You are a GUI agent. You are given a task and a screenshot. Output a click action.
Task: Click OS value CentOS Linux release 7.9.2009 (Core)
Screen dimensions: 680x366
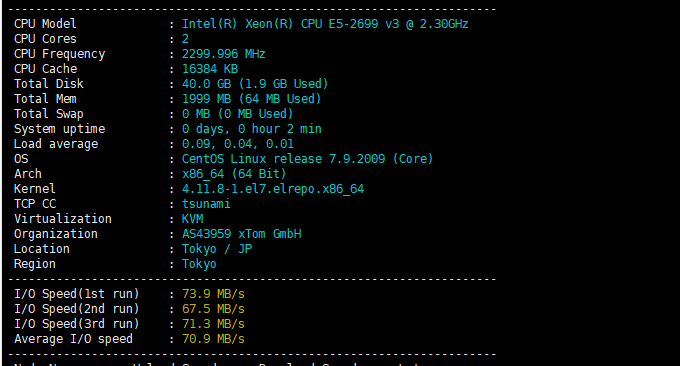point(307,159)
